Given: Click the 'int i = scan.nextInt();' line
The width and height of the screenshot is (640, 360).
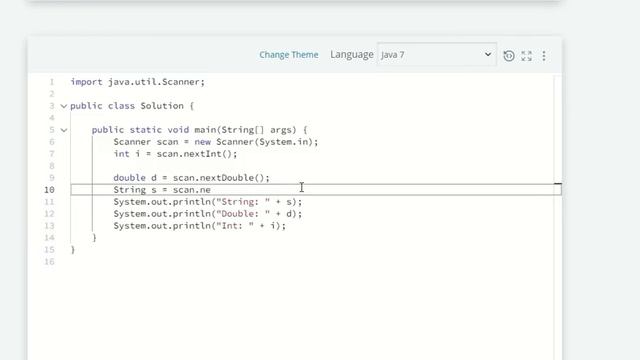Looking at the screenshot, I should (175, 154).
